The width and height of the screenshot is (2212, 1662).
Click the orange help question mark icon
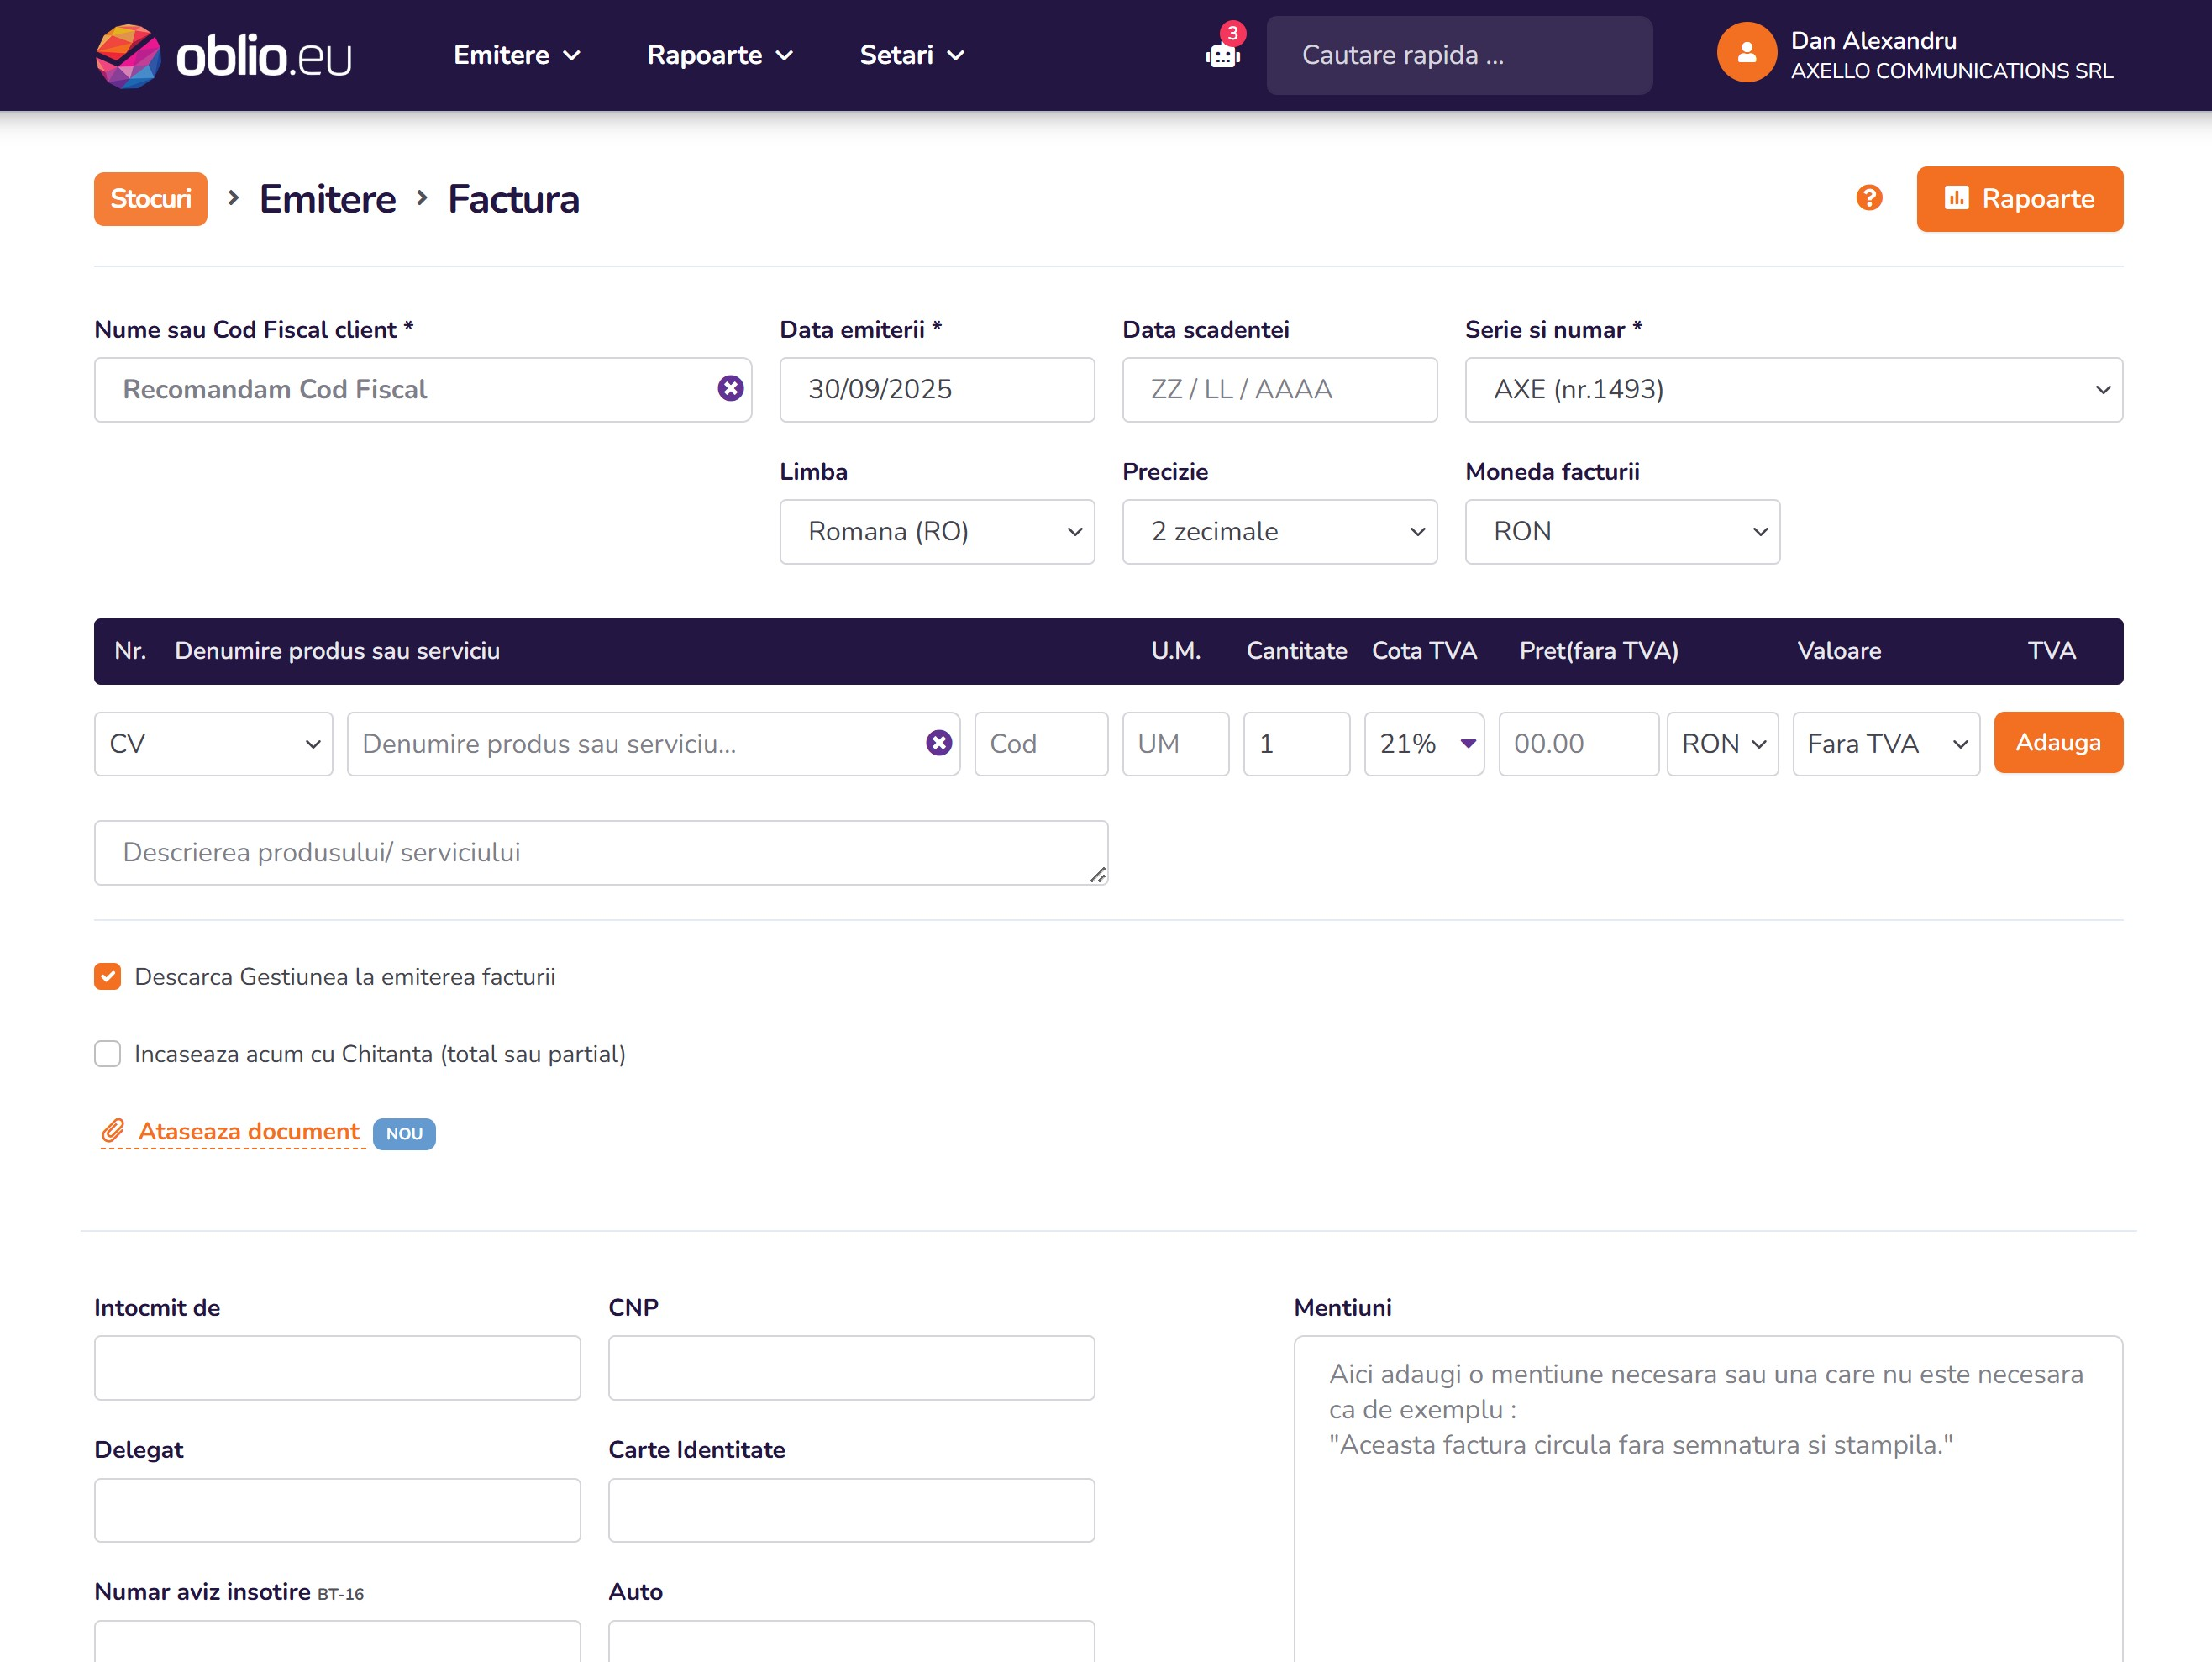(1868, 198)
